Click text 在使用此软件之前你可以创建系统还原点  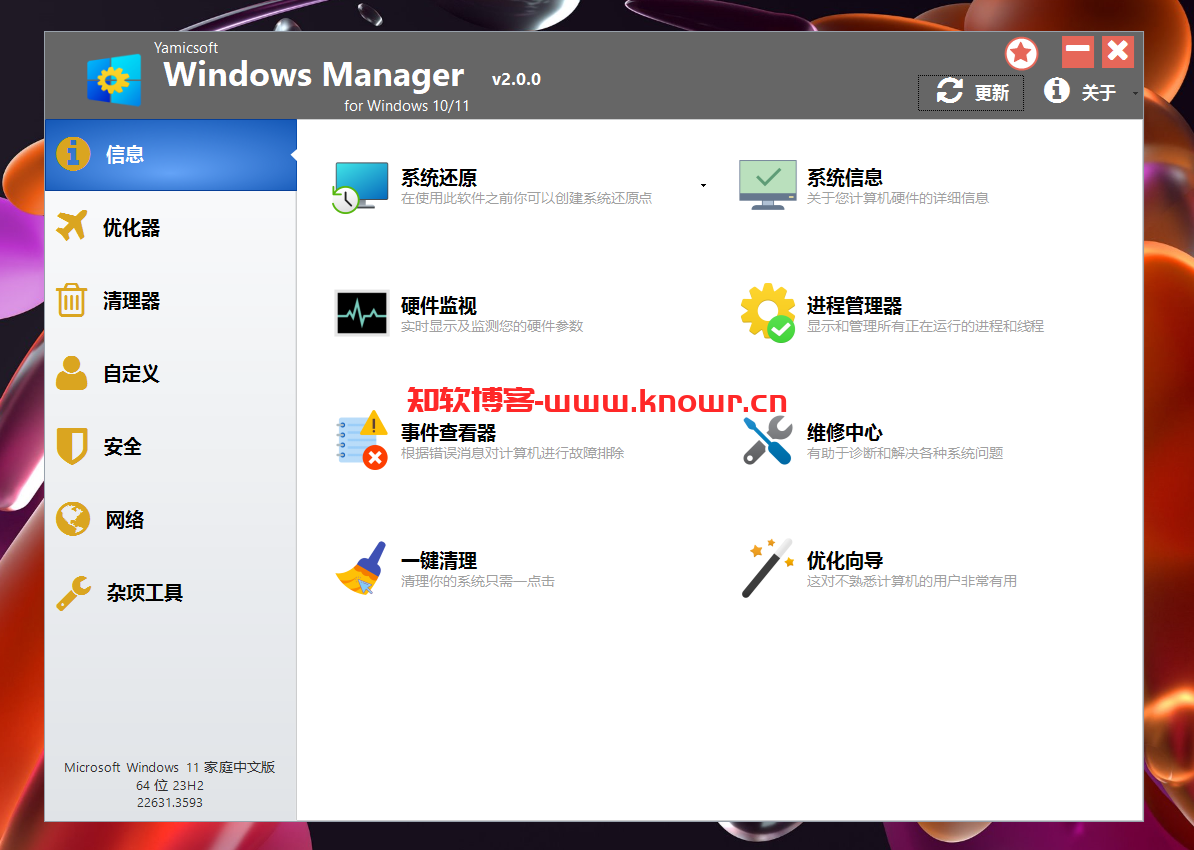click(x=526, y=198)
